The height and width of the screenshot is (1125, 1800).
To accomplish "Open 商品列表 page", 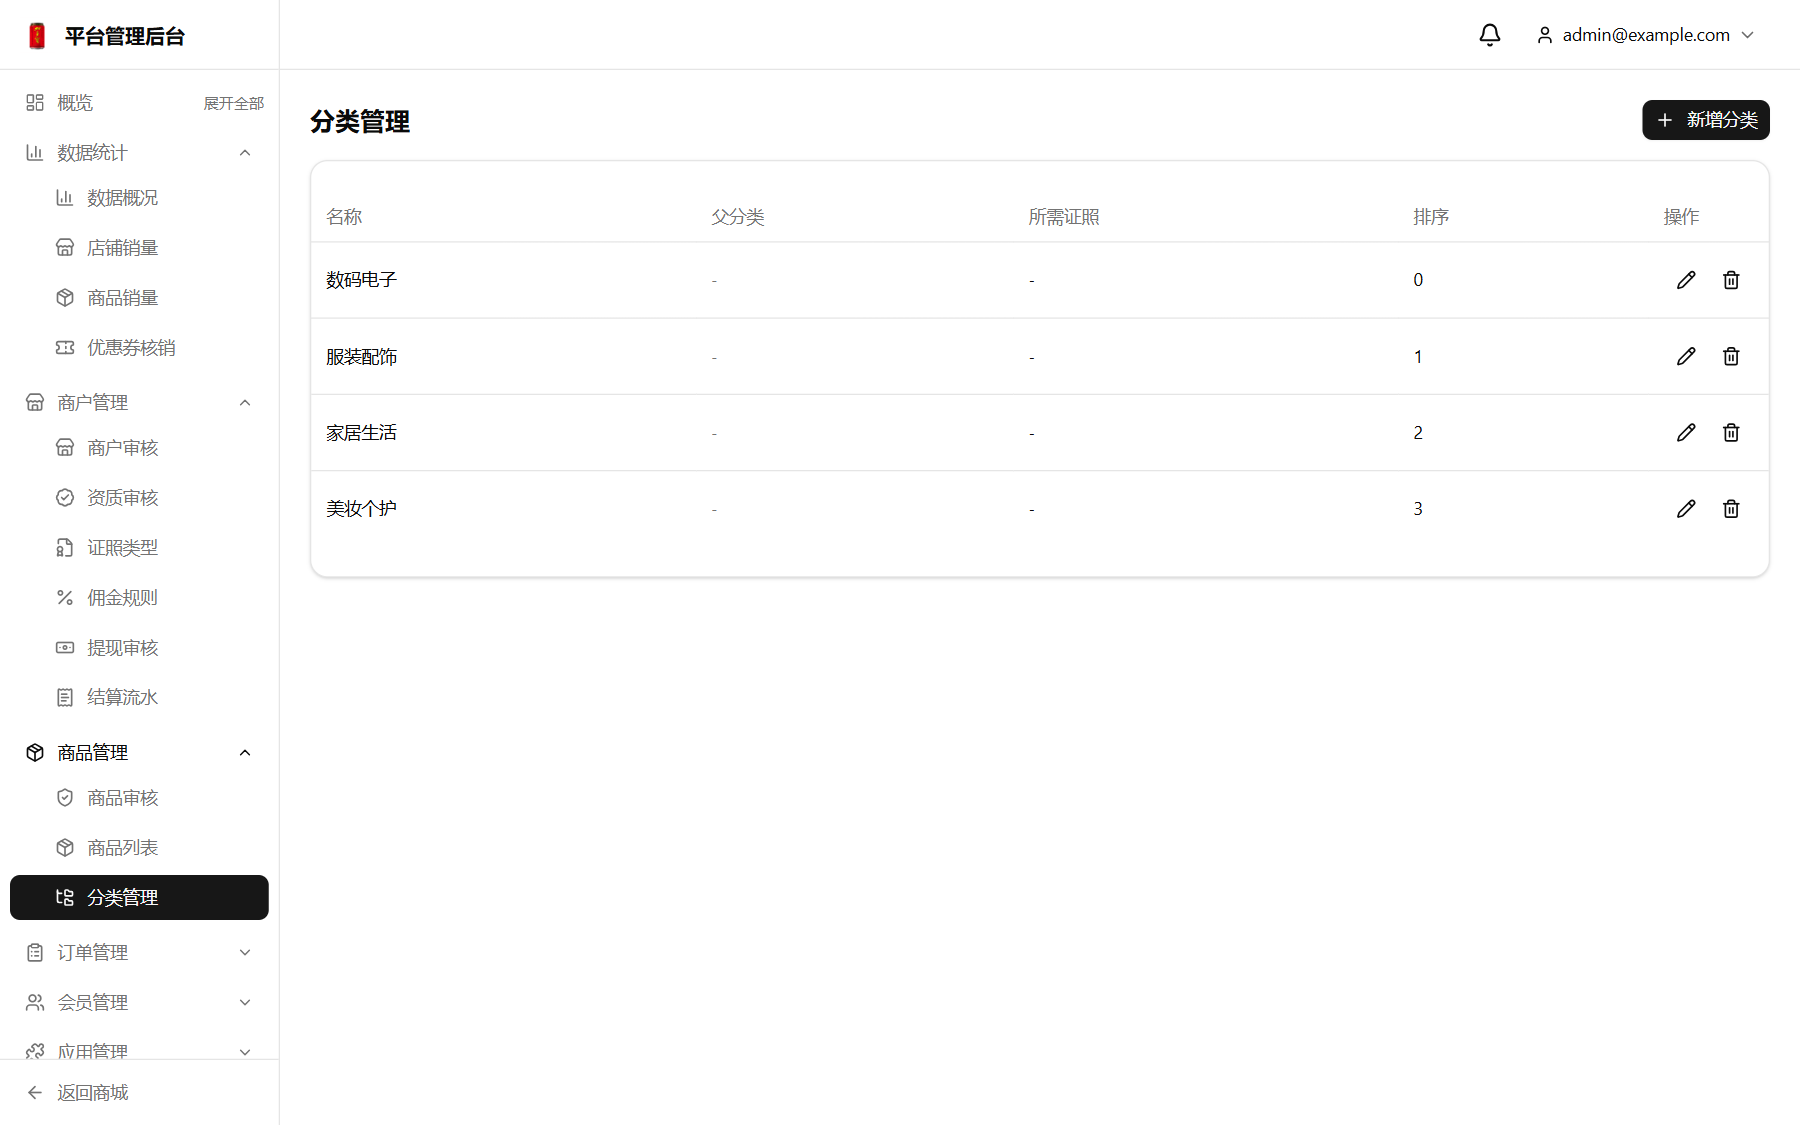I will 139,848.
